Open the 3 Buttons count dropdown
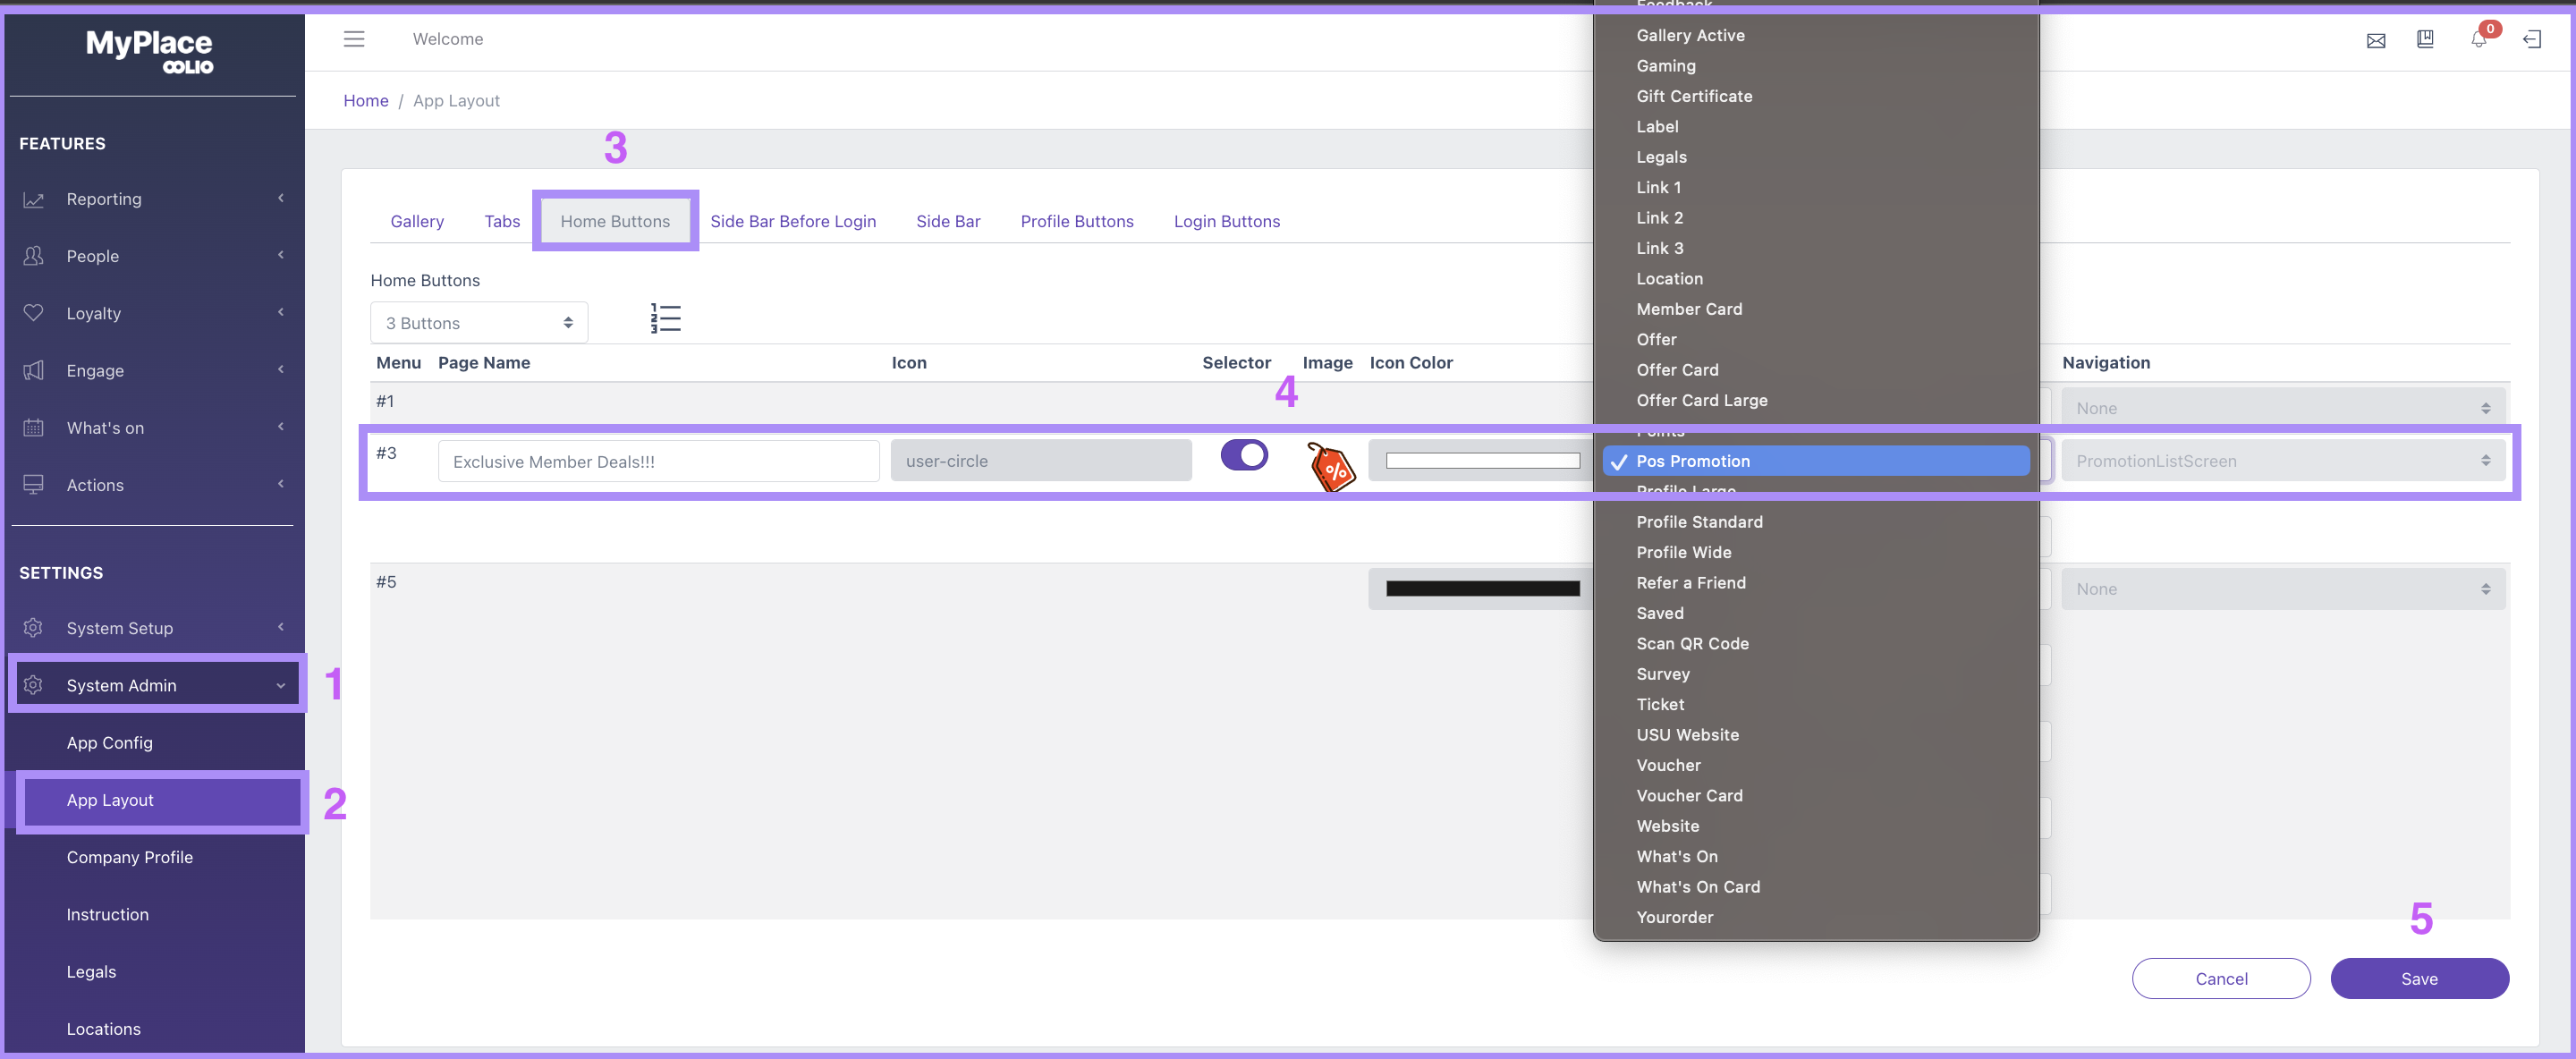2576x1059 pixels. (479, 323)
